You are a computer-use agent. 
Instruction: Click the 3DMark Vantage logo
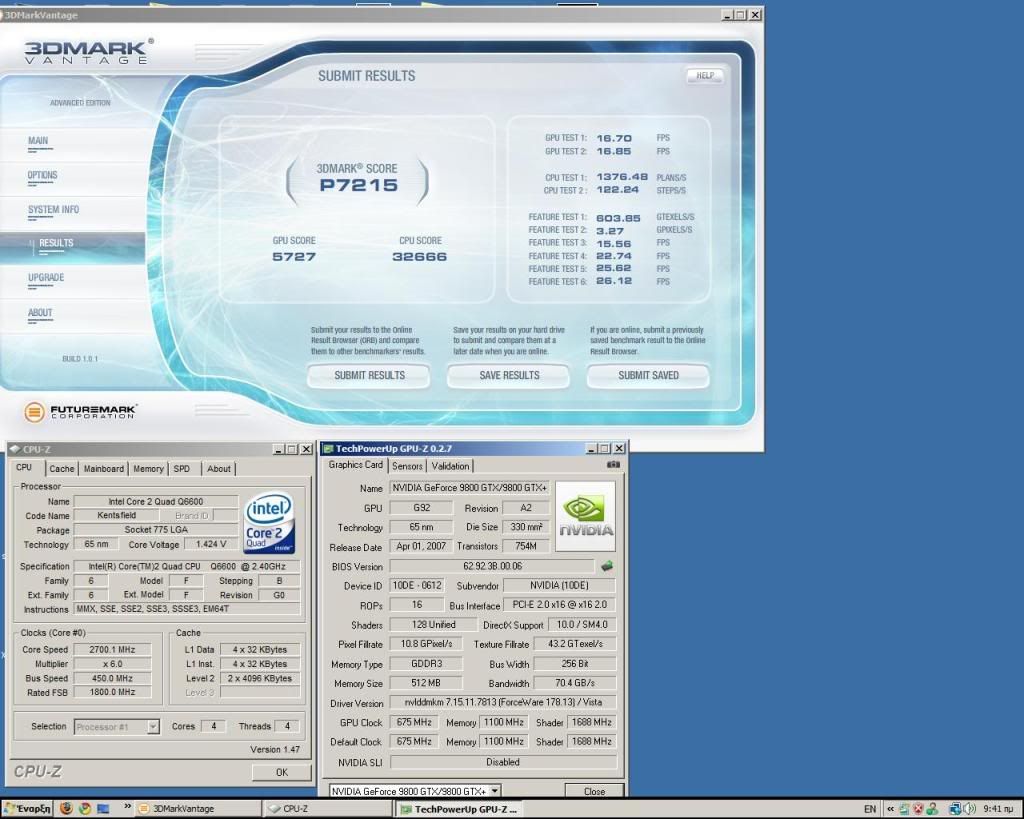89,51
